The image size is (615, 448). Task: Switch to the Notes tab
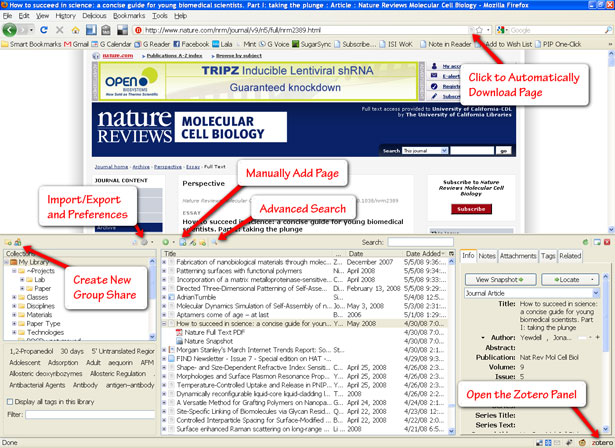(487, 256)
